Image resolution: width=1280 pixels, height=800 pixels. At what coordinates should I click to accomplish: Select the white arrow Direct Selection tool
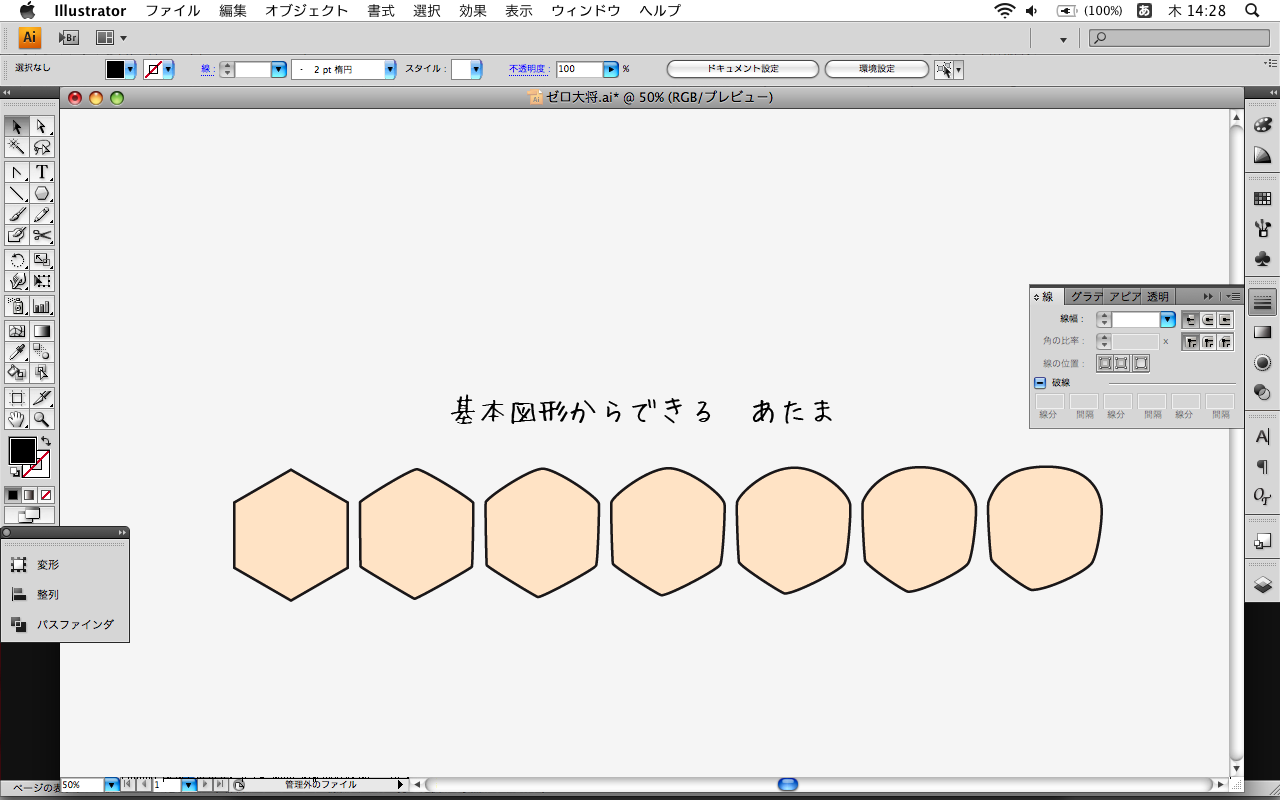[x=42, y=126]
